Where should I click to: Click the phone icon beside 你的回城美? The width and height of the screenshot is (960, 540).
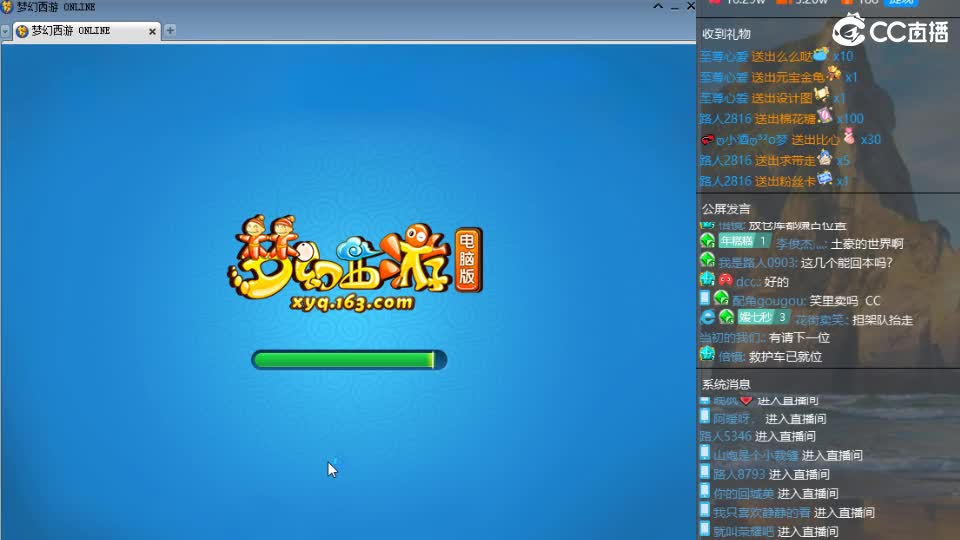tap(705, 491)
